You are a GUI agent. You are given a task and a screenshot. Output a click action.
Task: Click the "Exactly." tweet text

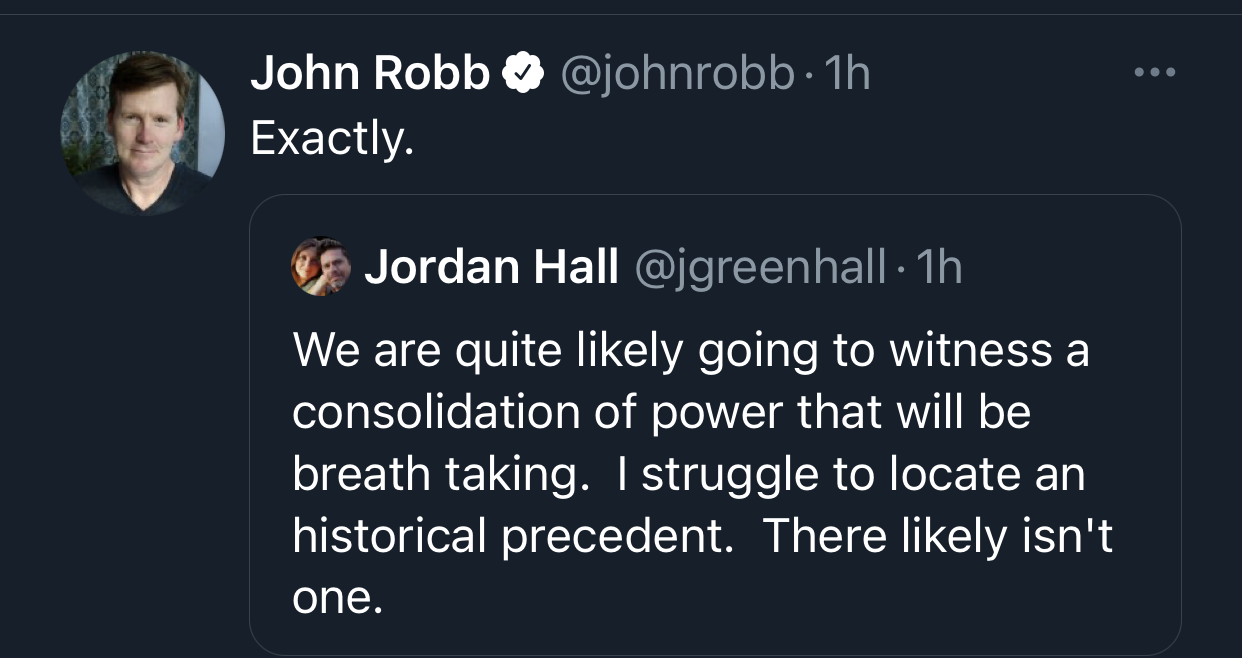332,138
